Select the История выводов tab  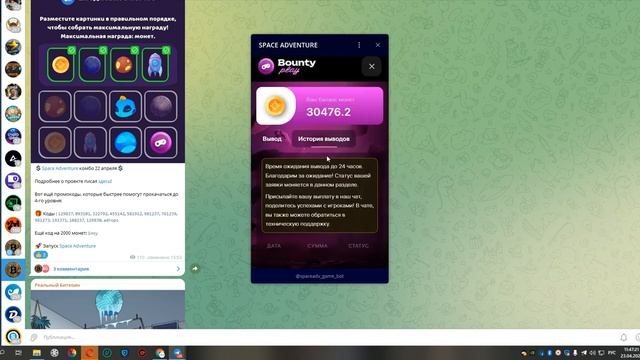[x=324, y=139]
